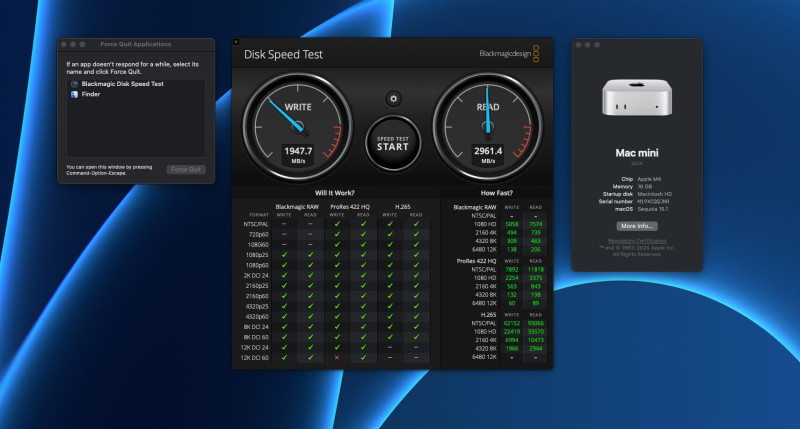Image resolution: width=800 pixels, height=429 pixels.
Task: Click the Force Quit button
Action: tap(186, 169)
